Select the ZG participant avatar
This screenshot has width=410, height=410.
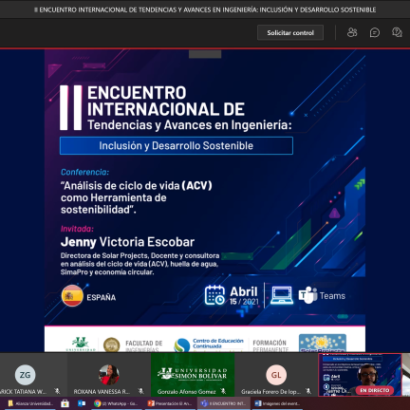25,375
